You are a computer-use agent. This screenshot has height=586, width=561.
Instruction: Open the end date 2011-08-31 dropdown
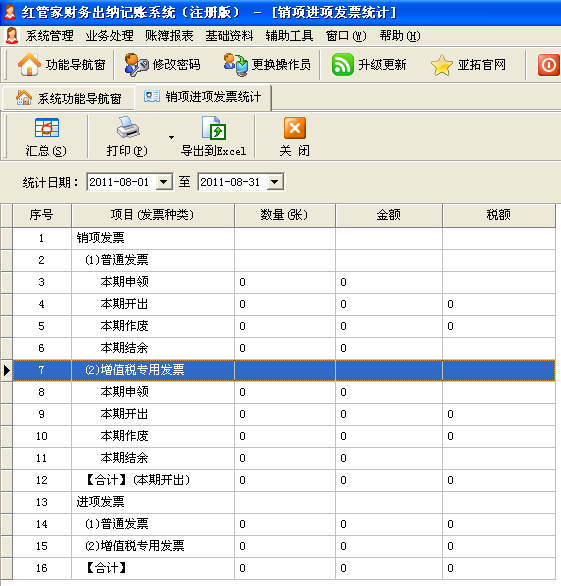275,182
